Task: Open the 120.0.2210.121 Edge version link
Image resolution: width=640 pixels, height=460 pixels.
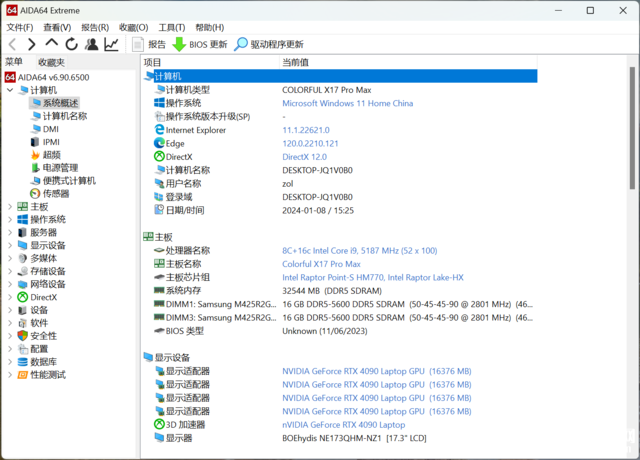Action: point(310,144)
